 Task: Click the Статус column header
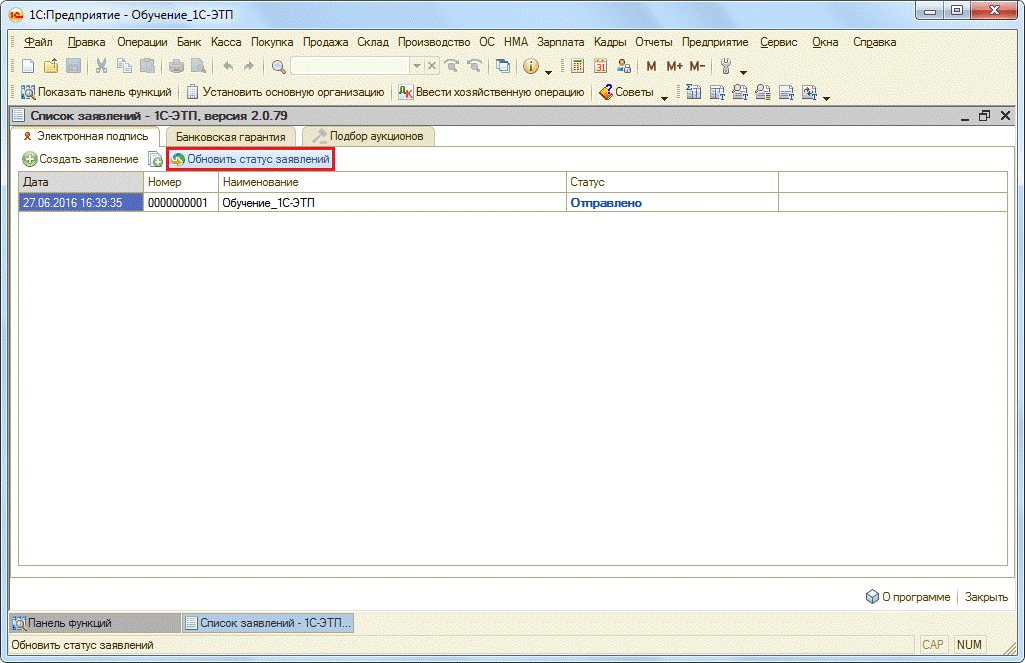click(x=672, y=182)
